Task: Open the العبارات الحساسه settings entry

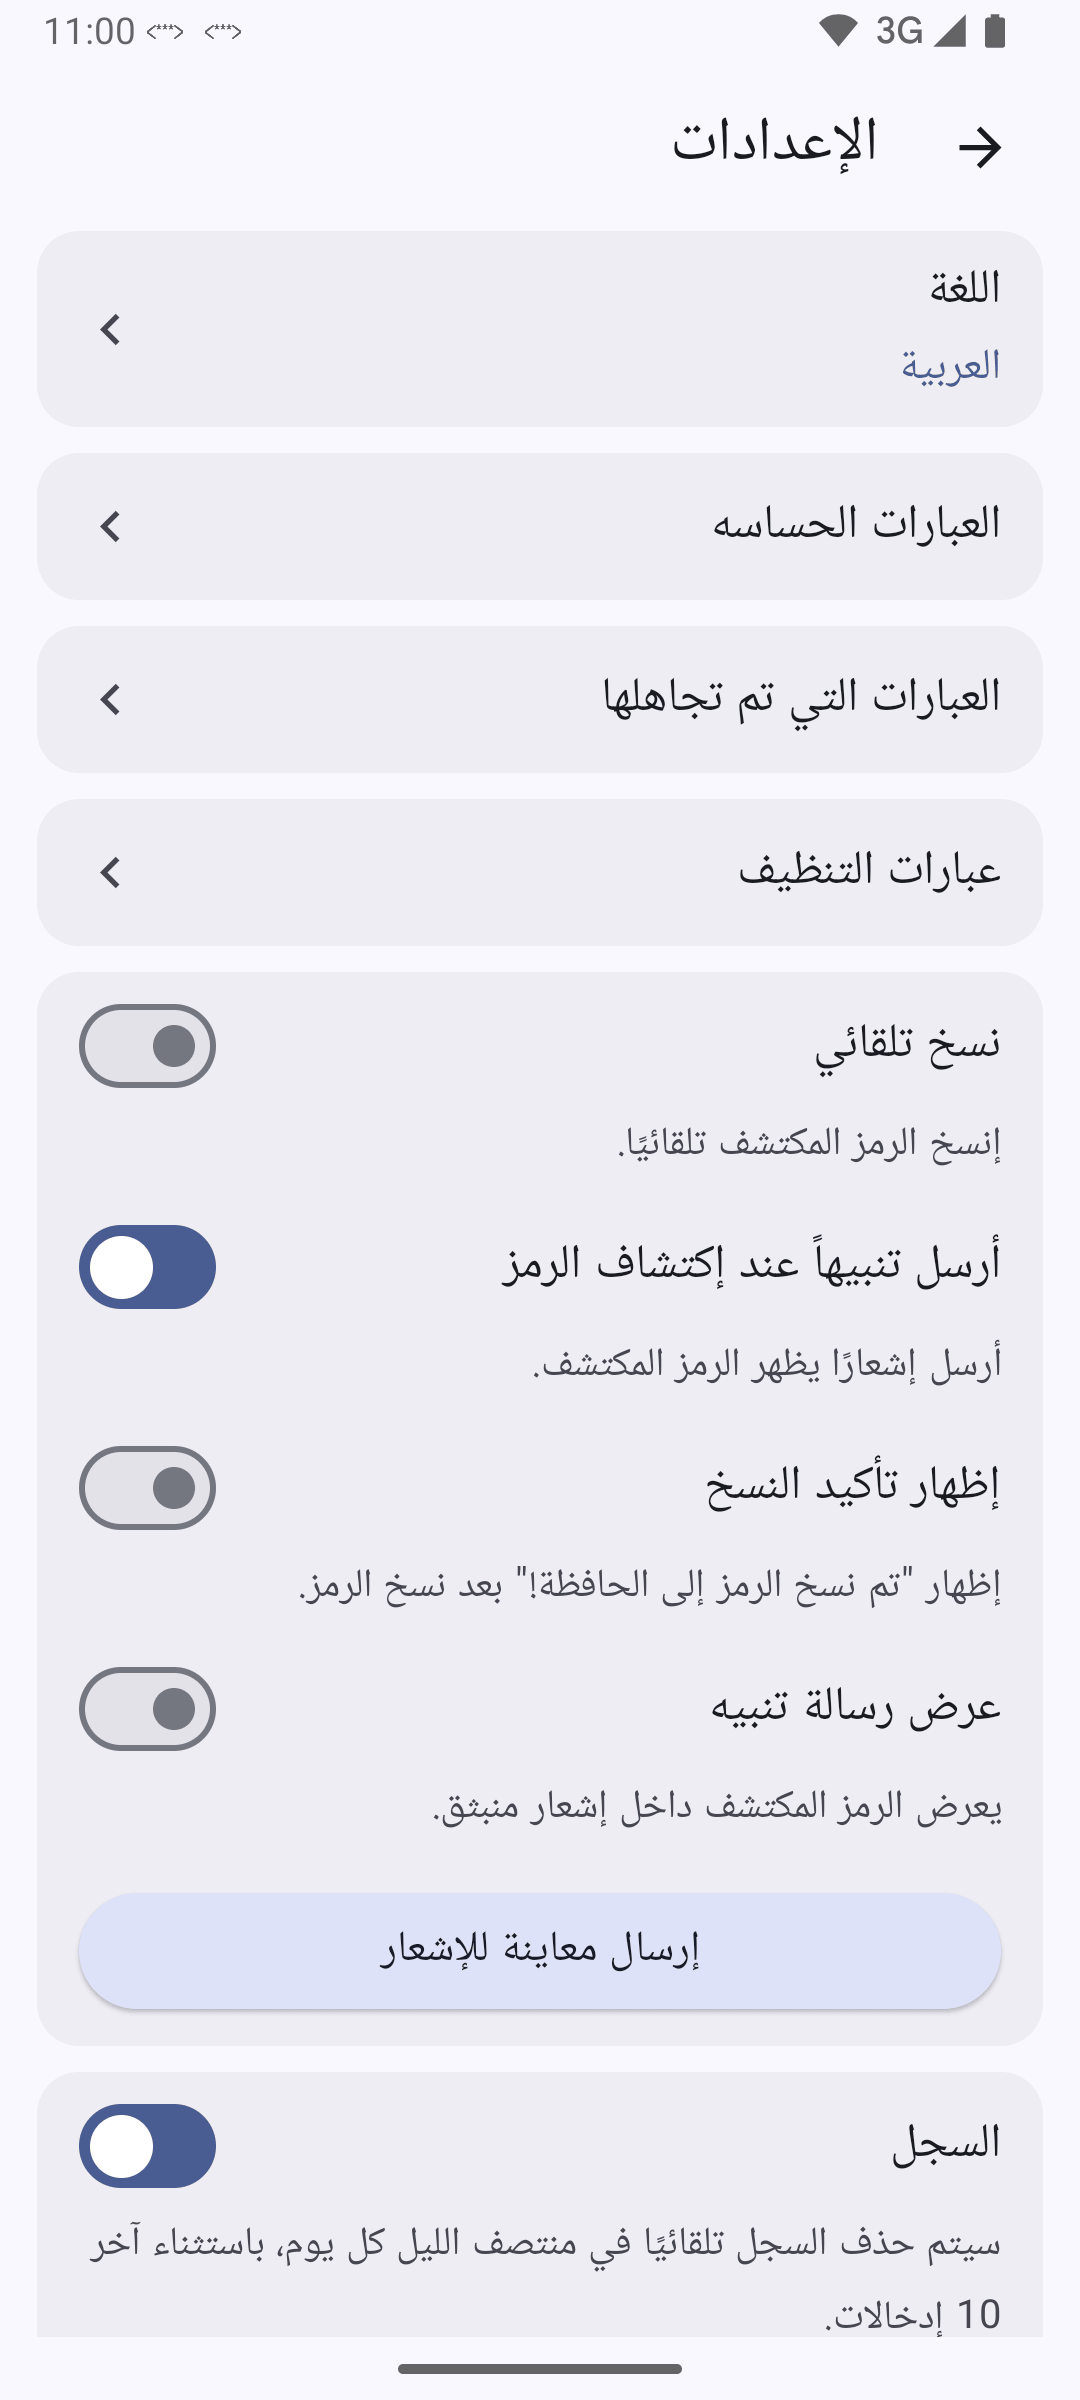Action: coord(856,525)
